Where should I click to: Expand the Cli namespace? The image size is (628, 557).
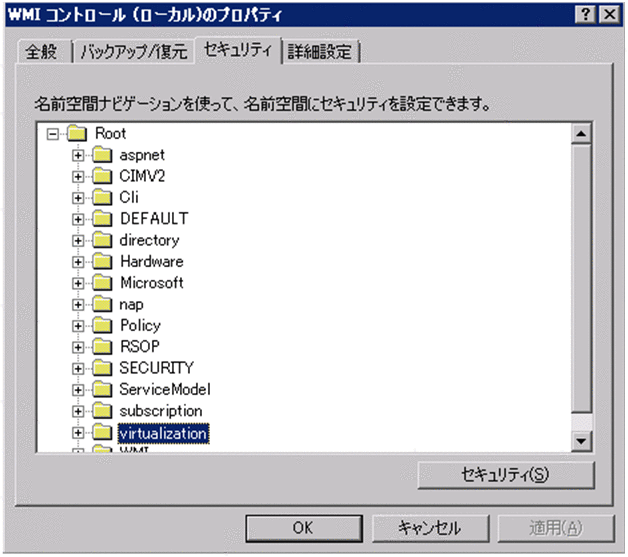click(78, 198)
